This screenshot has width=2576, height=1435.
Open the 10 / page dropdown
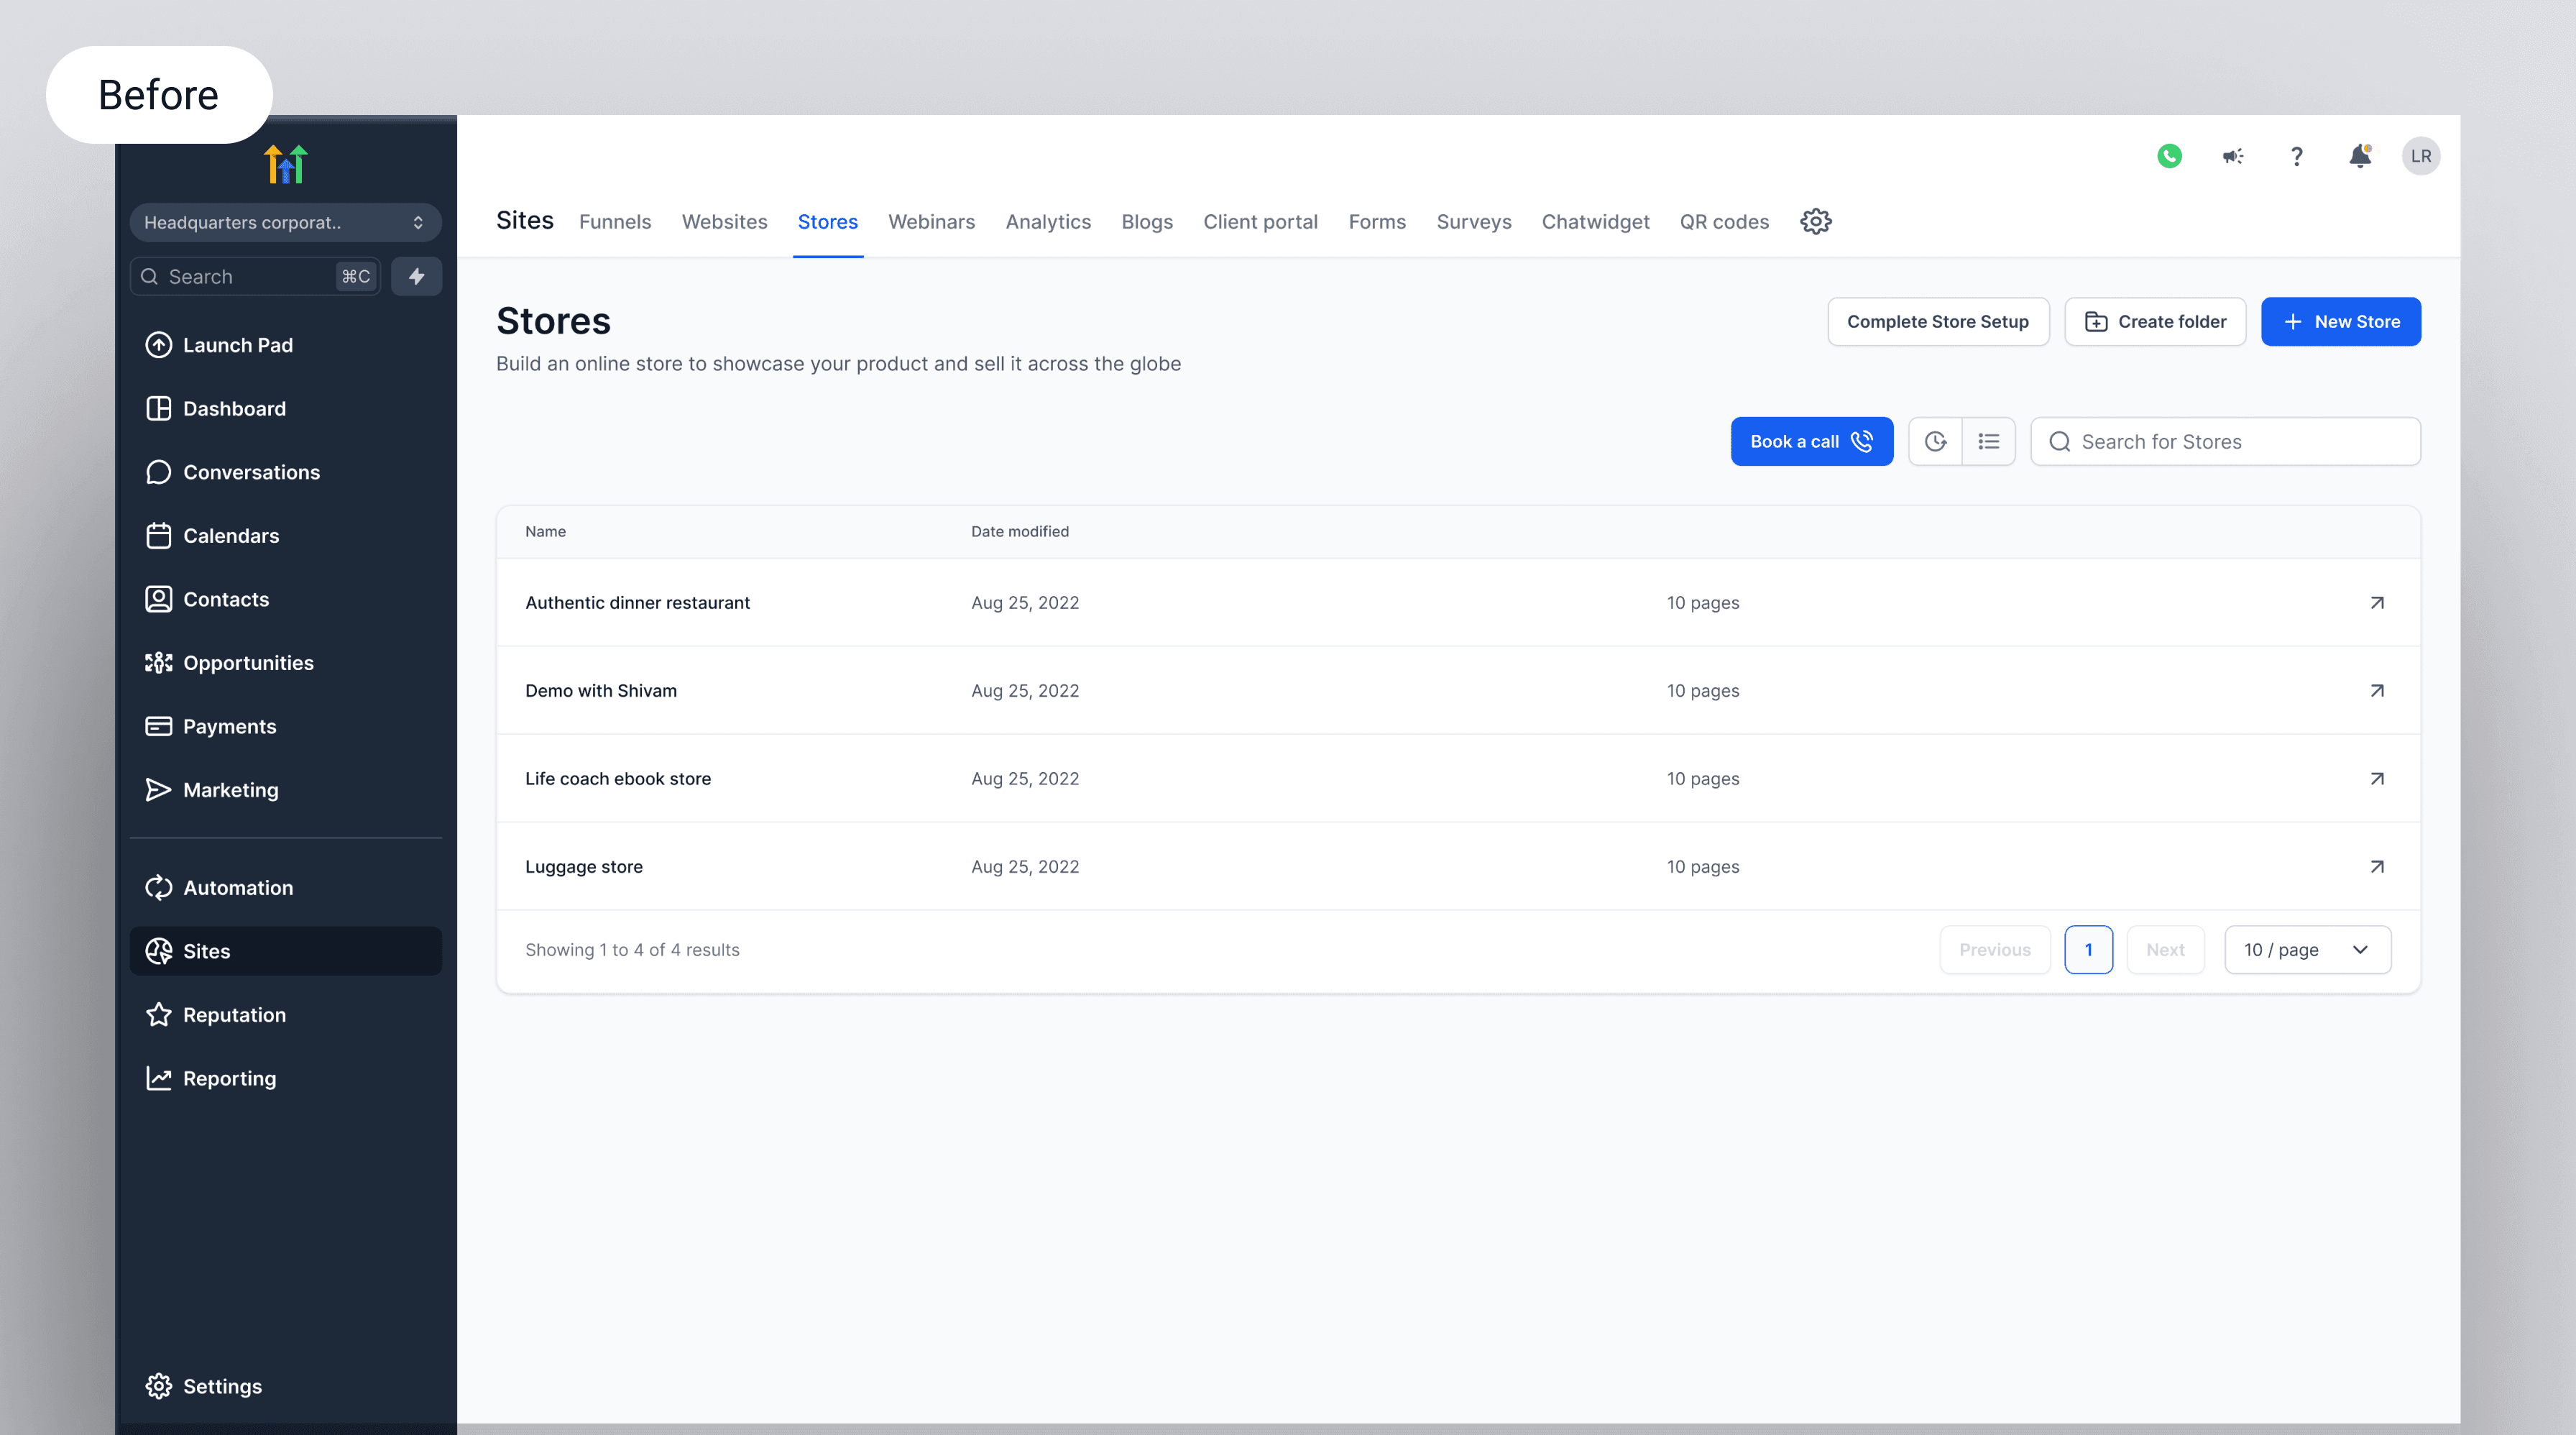[x=2307, y=949]
